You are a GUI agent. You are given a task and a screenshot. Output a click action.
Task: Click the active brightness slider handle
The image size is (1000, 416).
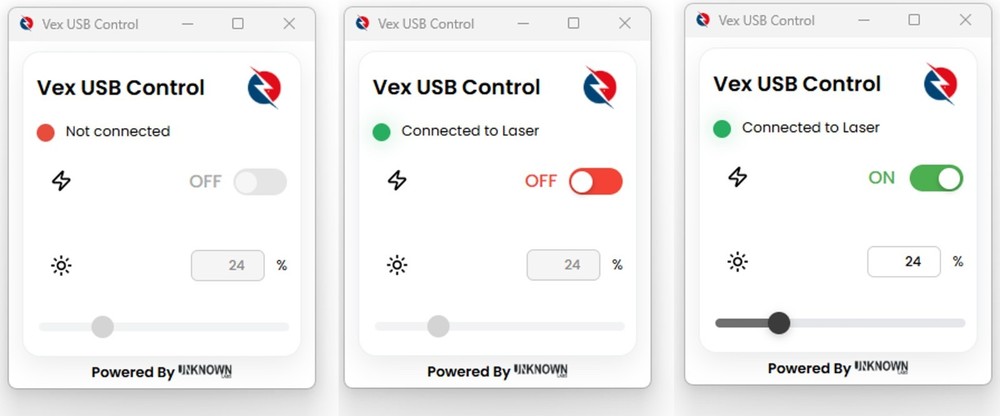tap(779, 323)
